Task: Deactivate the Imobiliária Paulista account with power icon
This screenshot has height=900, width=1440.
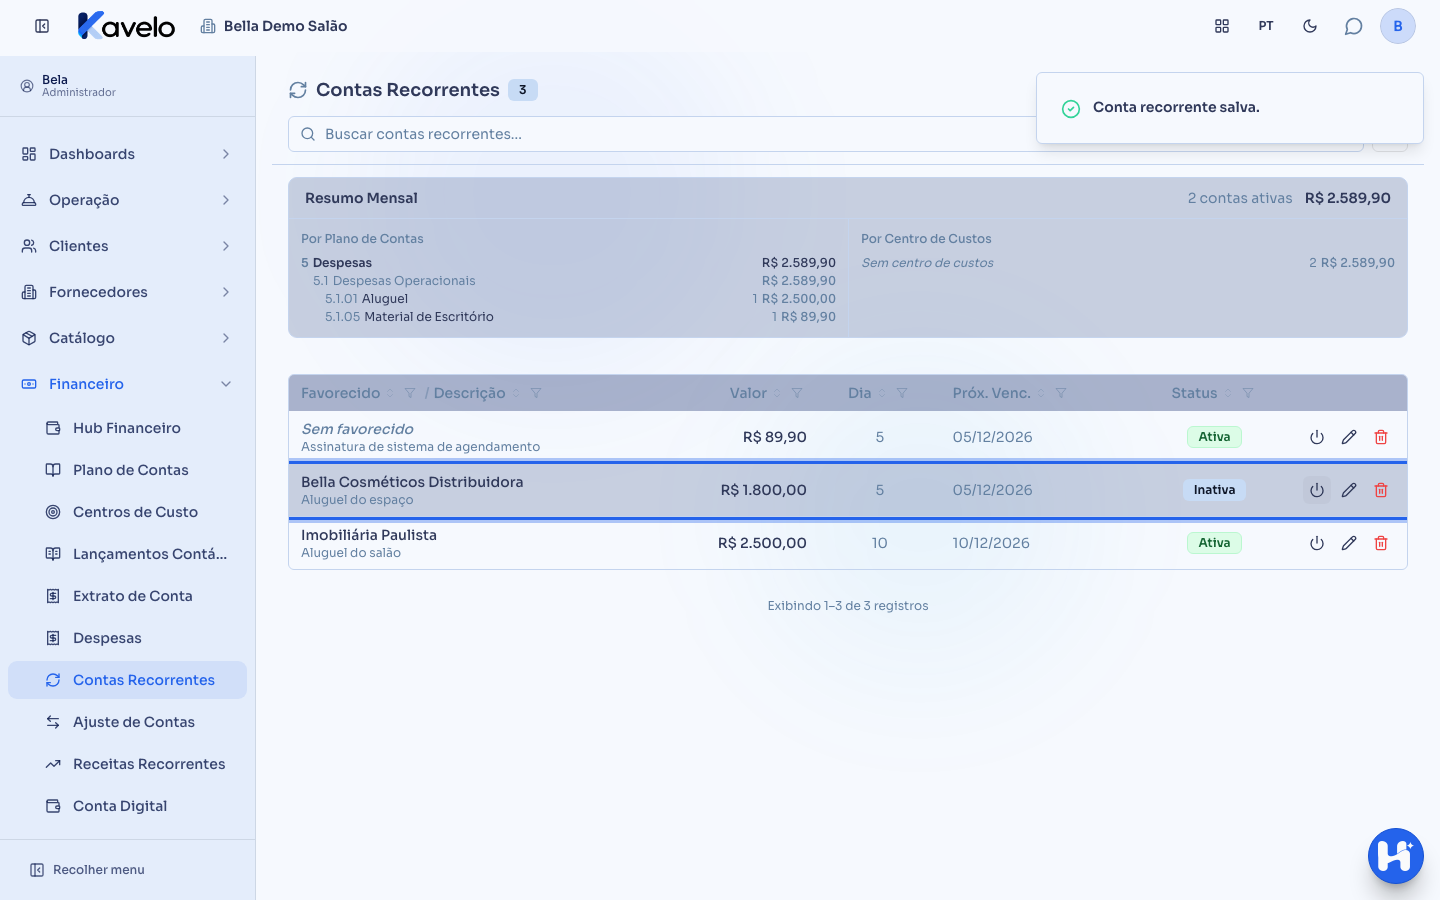Action: 1317,543
